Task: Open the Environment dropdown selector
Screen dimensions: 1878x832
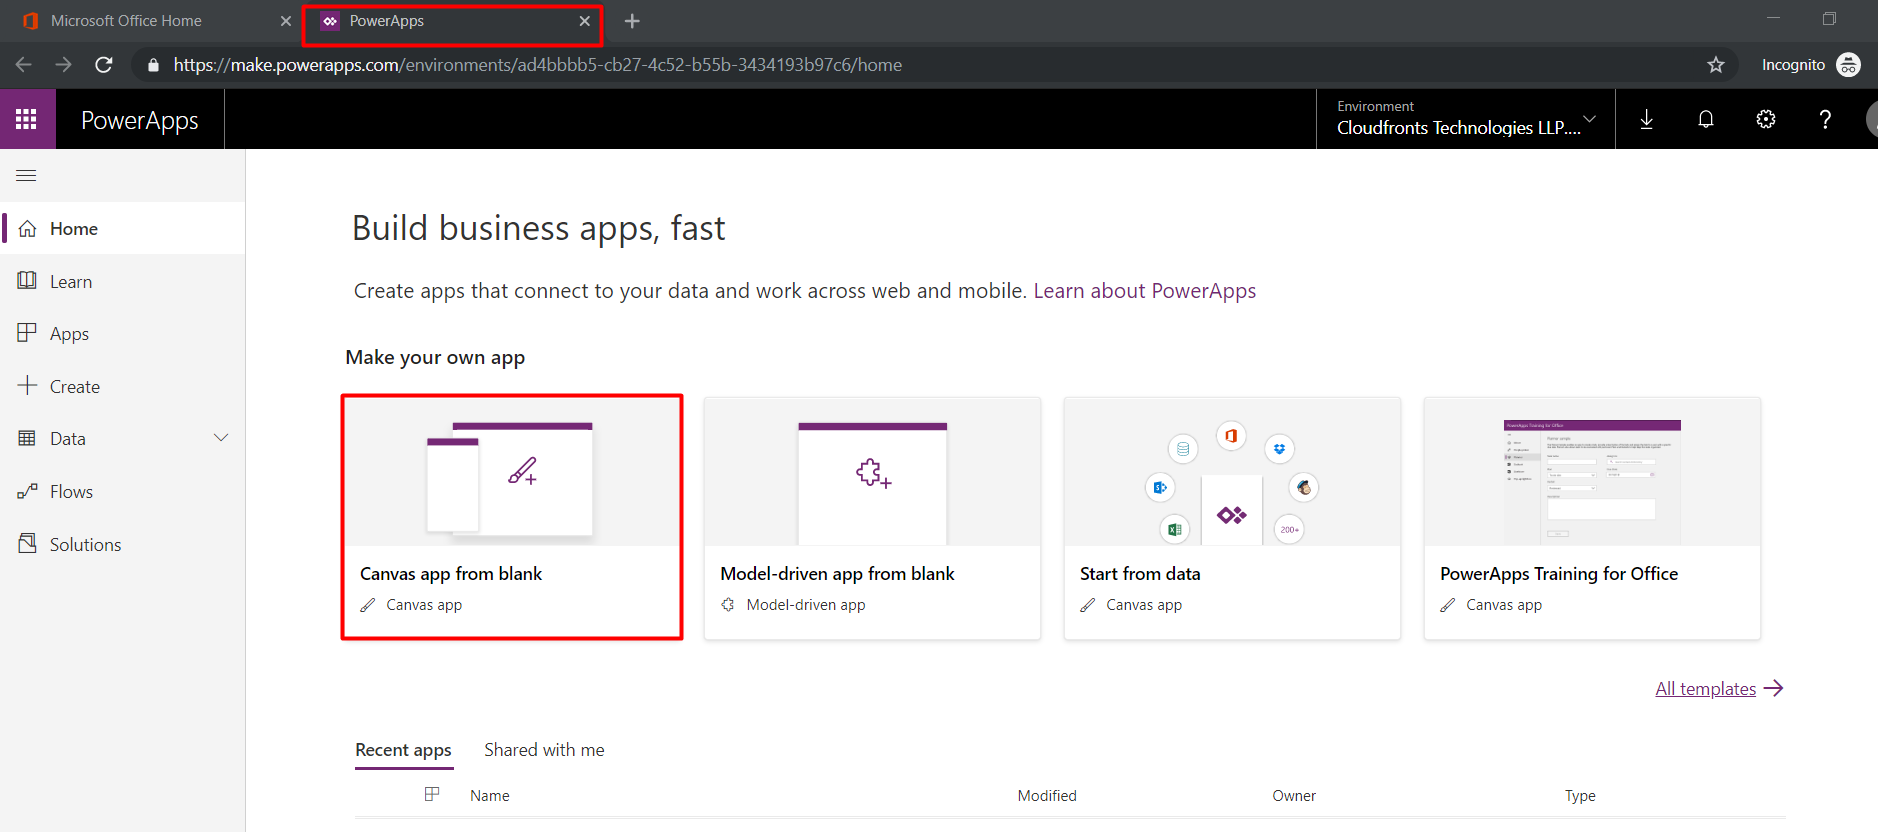Action: [1466, 119]
